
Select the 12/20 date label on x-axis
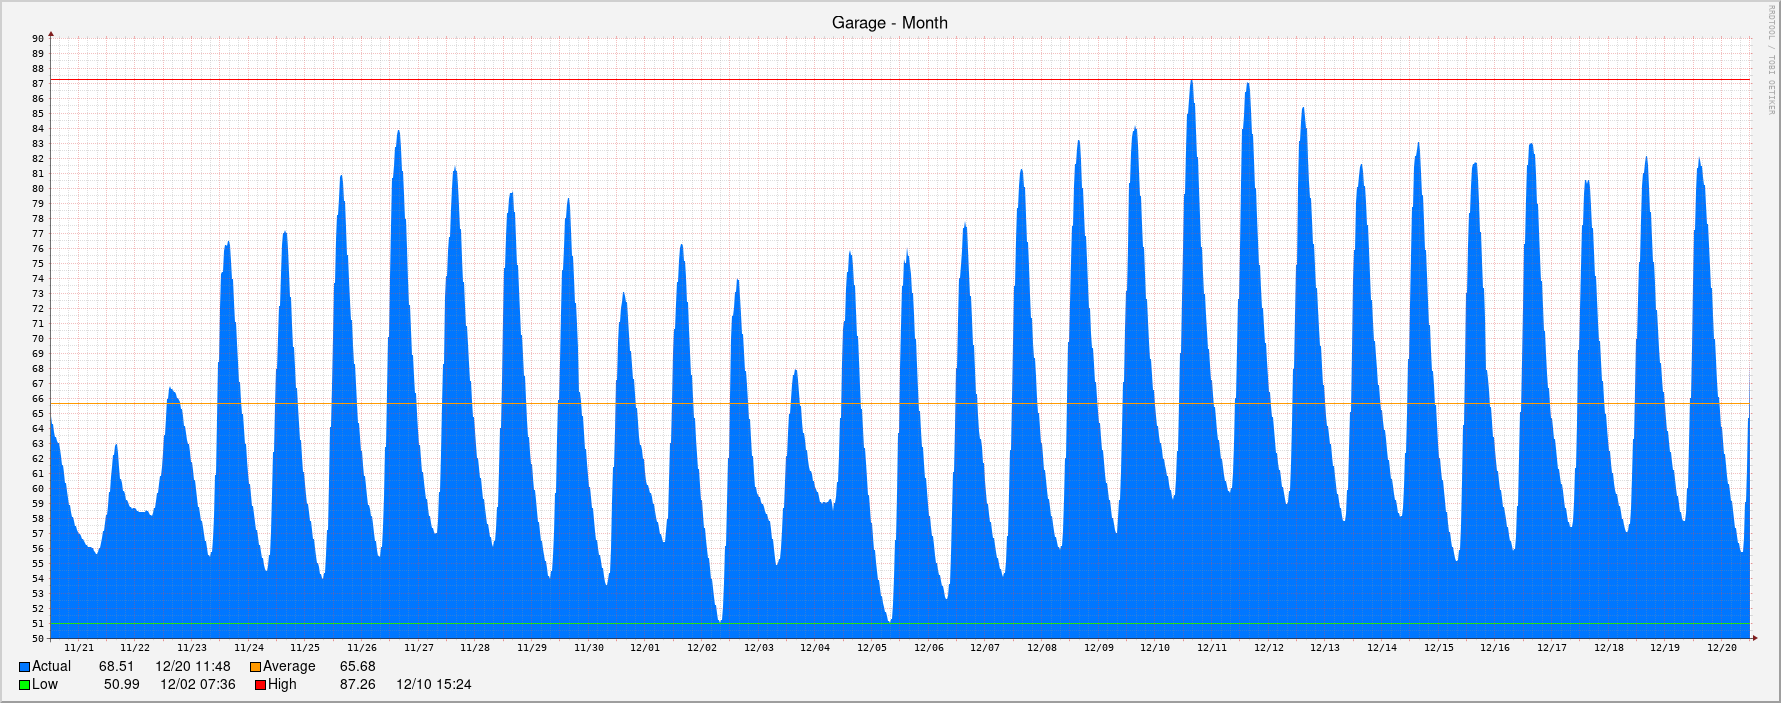click(1721, 648)
